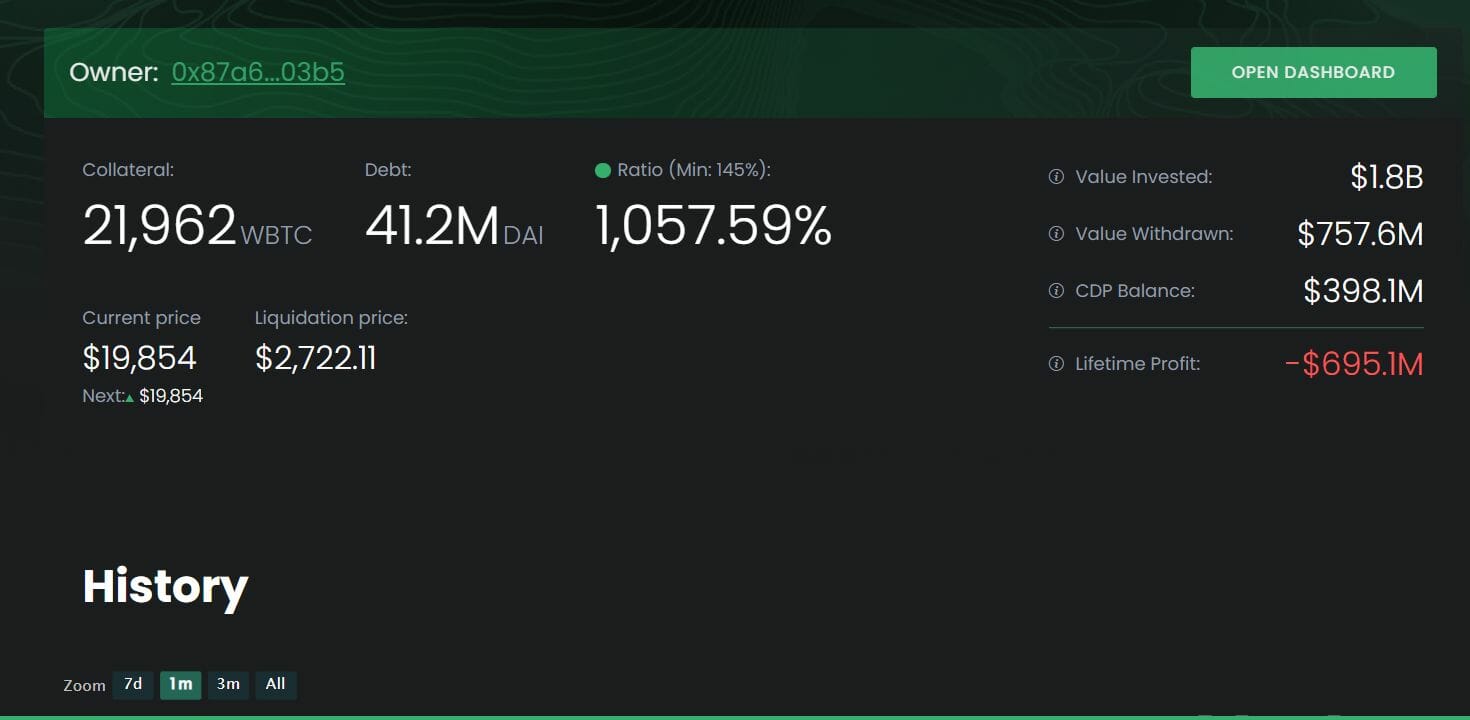Click the -$695.1M lifetime profit amount
This screenshot has width=1470, height=720.
[1354, 364]
